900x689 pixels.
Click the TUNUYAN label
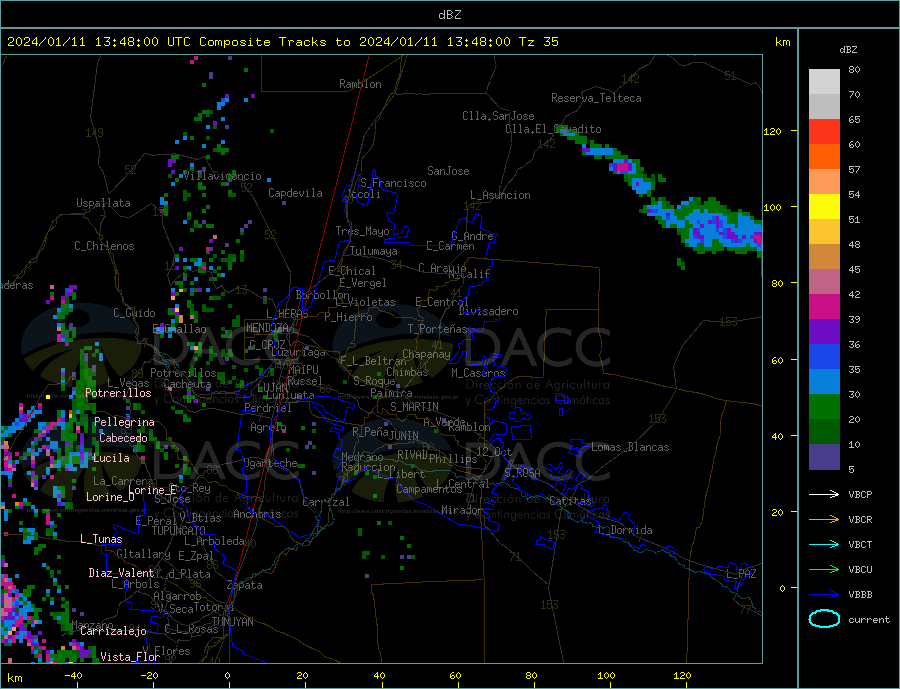tap(232, 622)
